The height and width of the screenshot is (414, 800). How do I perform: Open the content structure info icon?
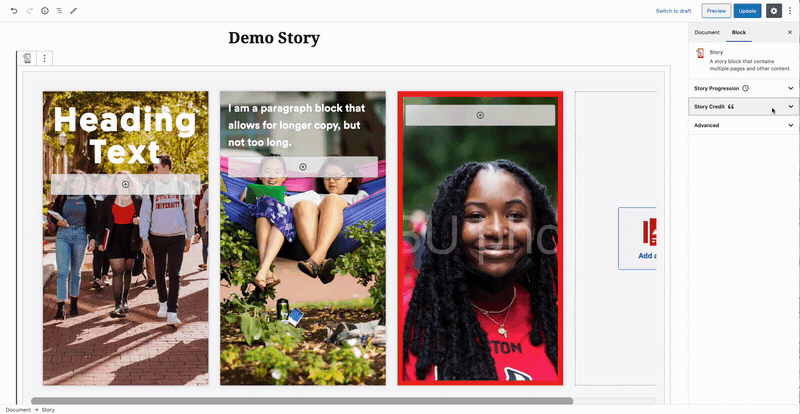[x=45, y=11]
